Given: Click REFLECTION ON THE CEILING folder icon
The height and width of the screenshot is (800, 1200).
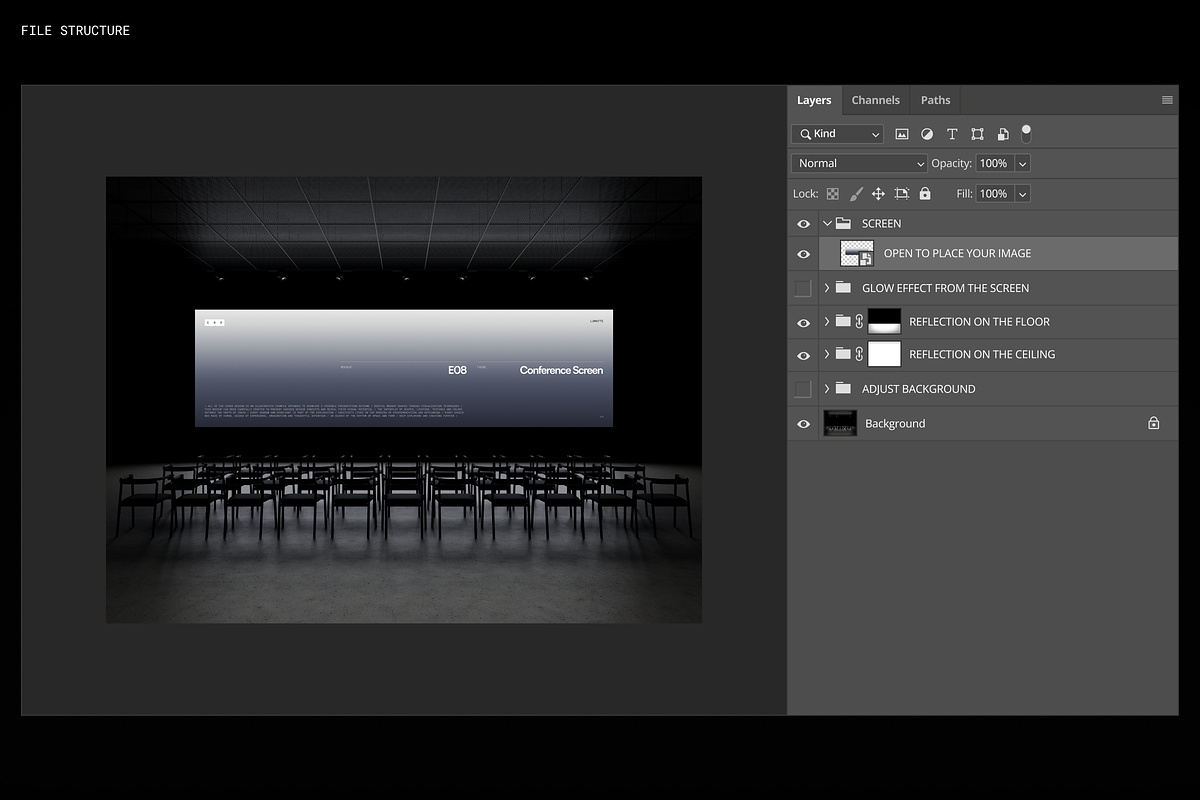Looking at the screenshot, I should click(843, 354).
